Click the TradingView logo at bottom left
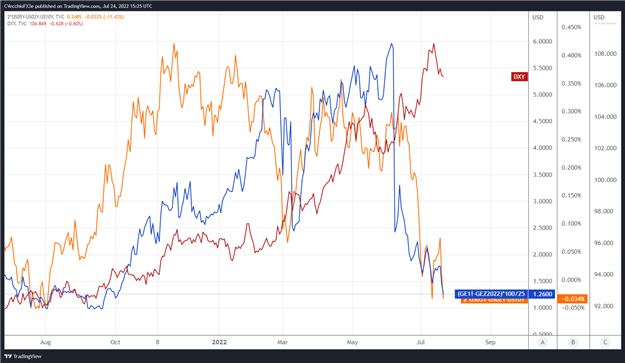625x363 pixels. (x=23, y=356)
